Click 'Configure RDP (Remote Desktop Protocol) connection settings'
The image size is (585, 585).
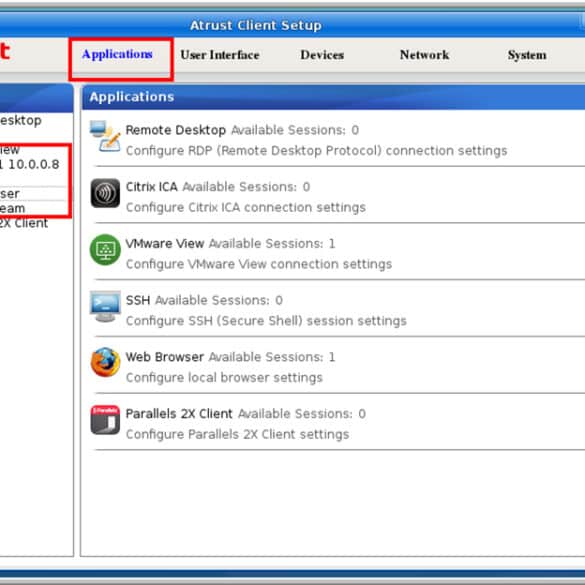[x=316, y=151]
